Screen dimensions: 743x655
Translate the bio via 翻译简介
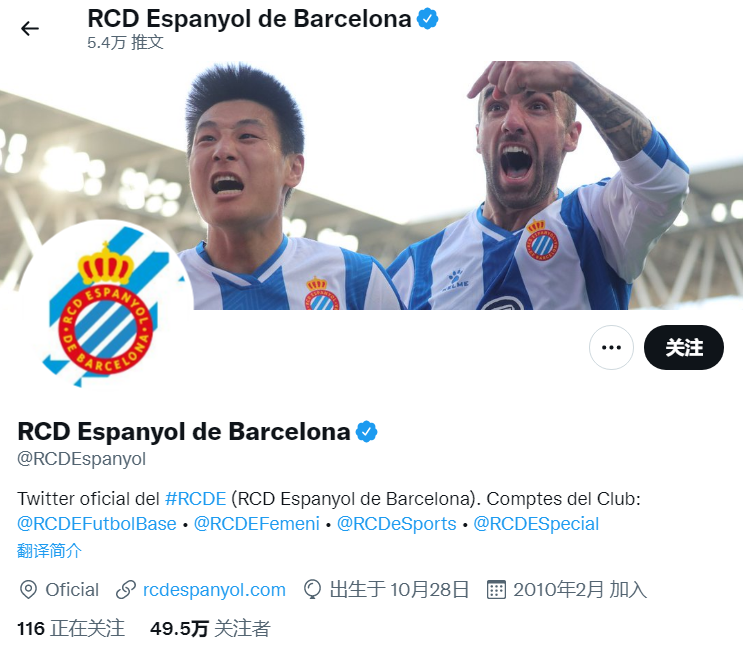(49, 551)
